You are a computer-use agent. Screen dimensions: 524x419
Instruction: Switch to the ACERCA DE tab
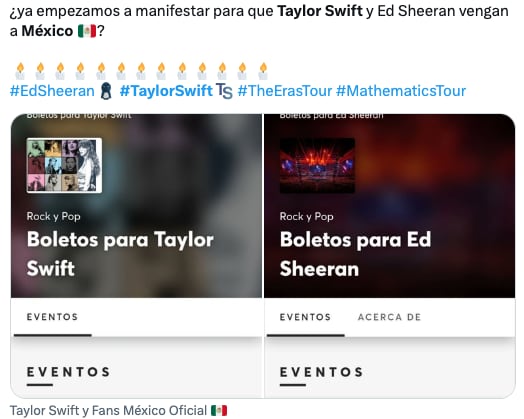pyautogui.click(x=389, y=317)
